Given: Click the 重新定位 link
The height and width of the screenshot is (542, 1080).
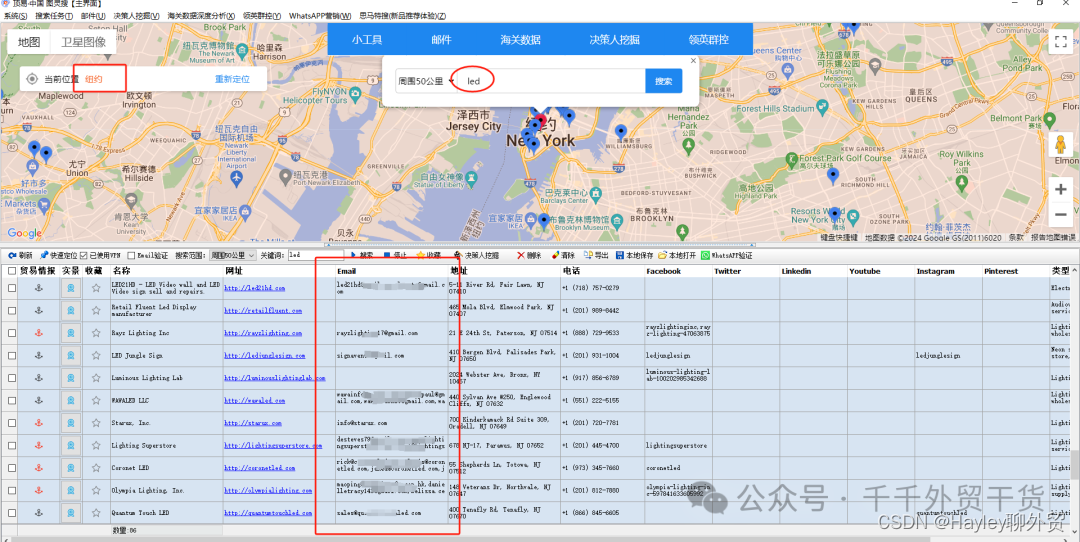Looking at the screenshot, I should click(232, 79).
